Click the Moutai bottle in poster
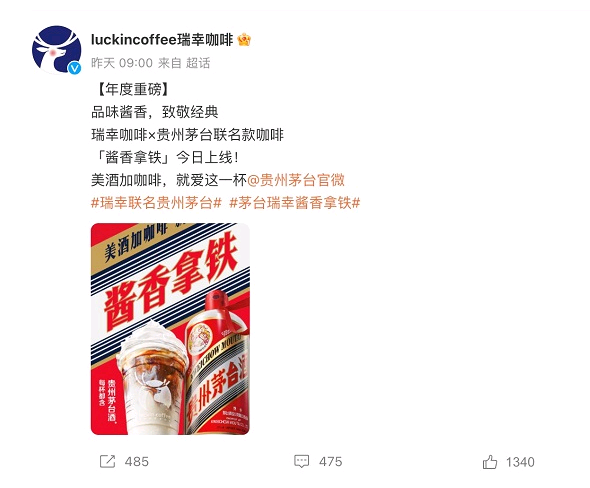 pos(217,363)
